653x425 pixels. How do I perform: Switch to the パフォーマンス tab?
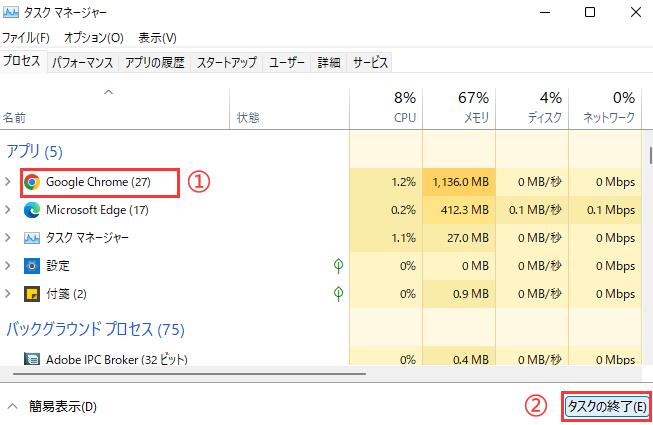(82, 62)
